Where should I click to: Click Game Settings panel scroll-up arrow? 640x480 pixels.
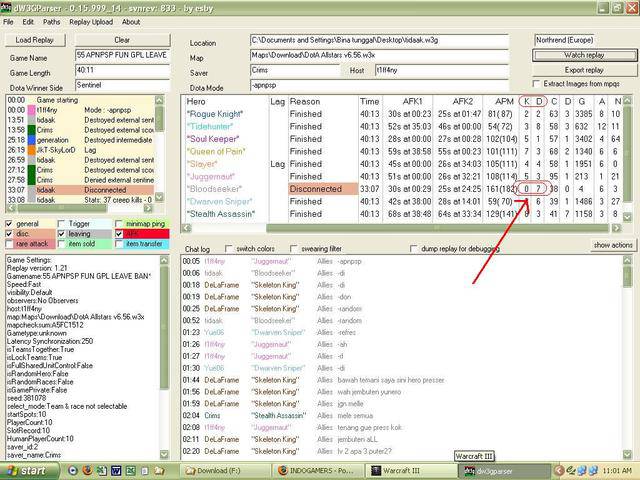pyautogui.click(x=164, y=260)
